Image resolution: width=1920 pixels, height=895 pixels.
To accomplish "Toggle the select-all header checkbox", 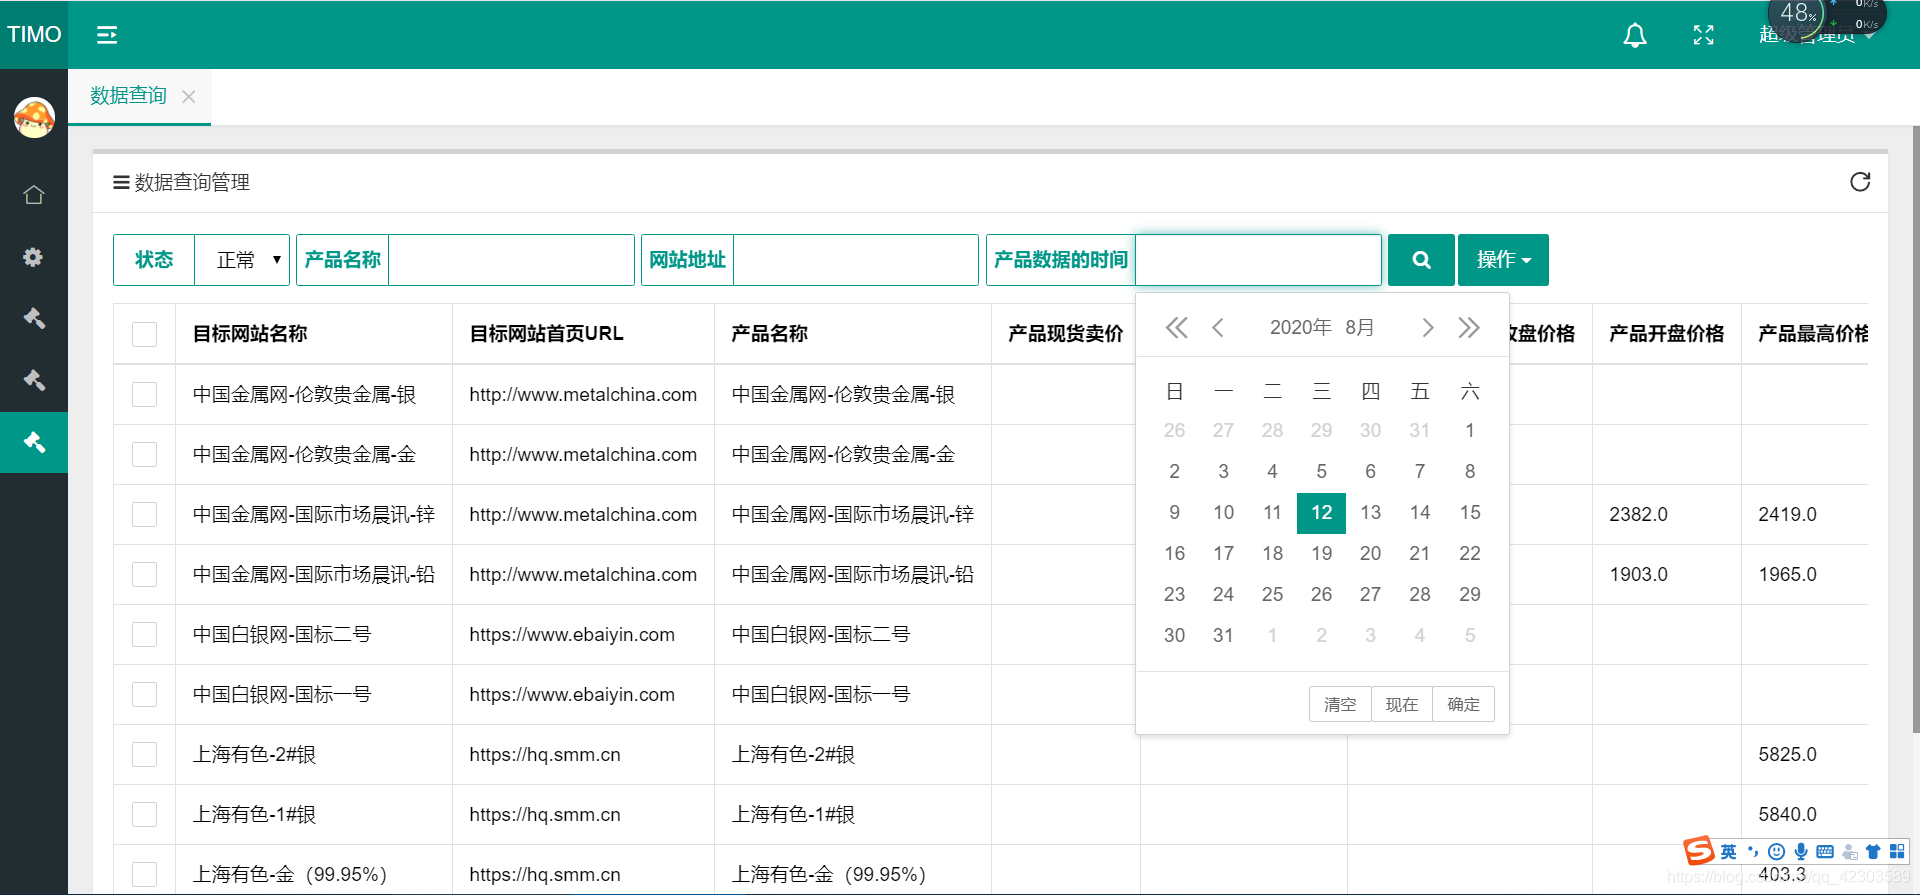I will pyautogui.click(x=145, y=334).
